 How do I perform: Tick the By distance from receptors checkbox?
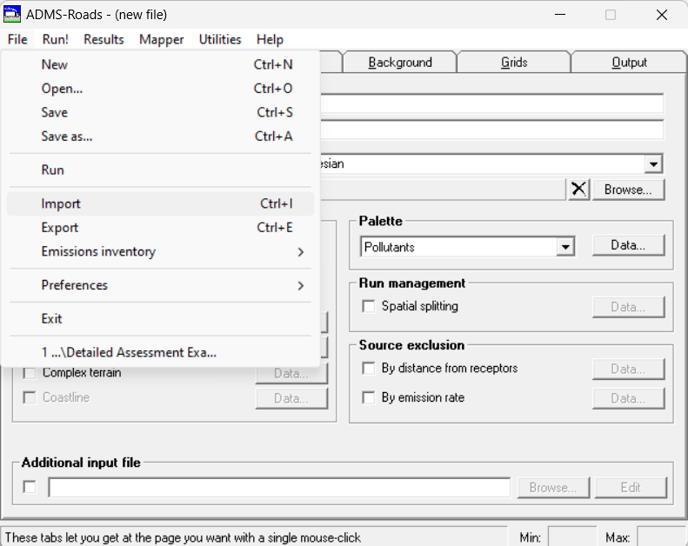click(368, 368)
